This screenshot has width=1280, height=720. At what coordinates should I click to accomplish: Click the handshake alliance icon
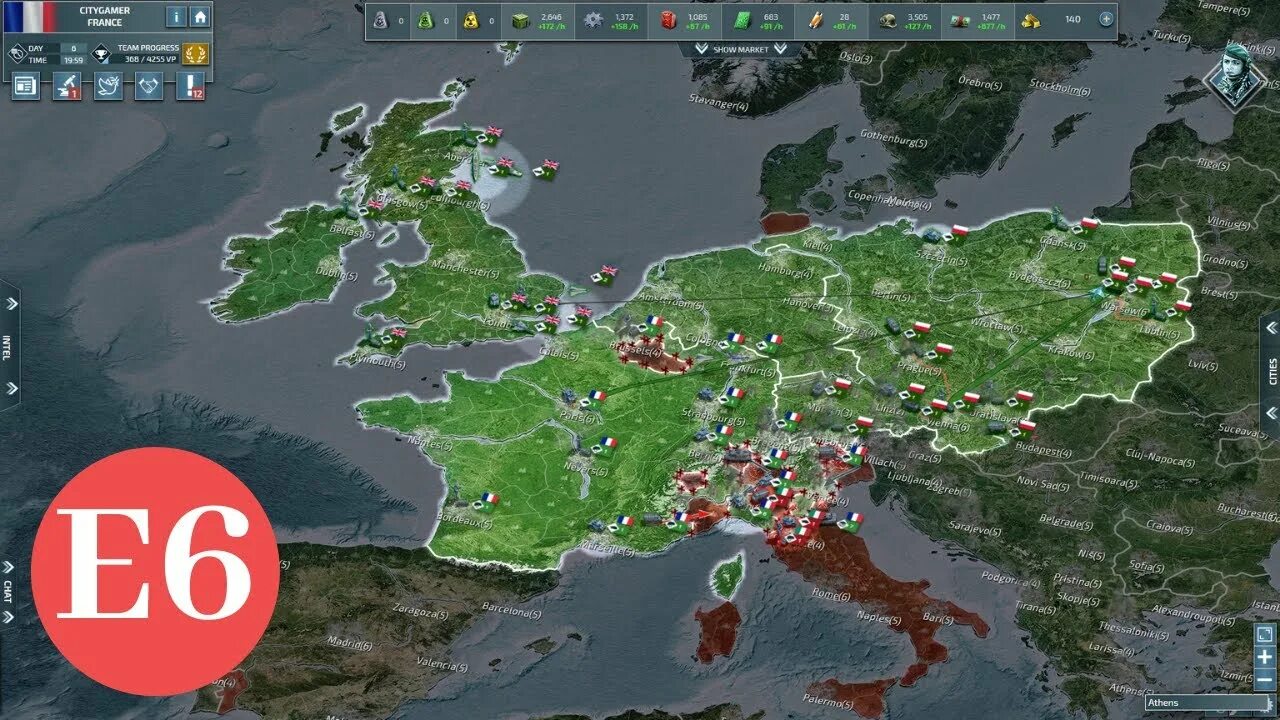coord(148,86)
